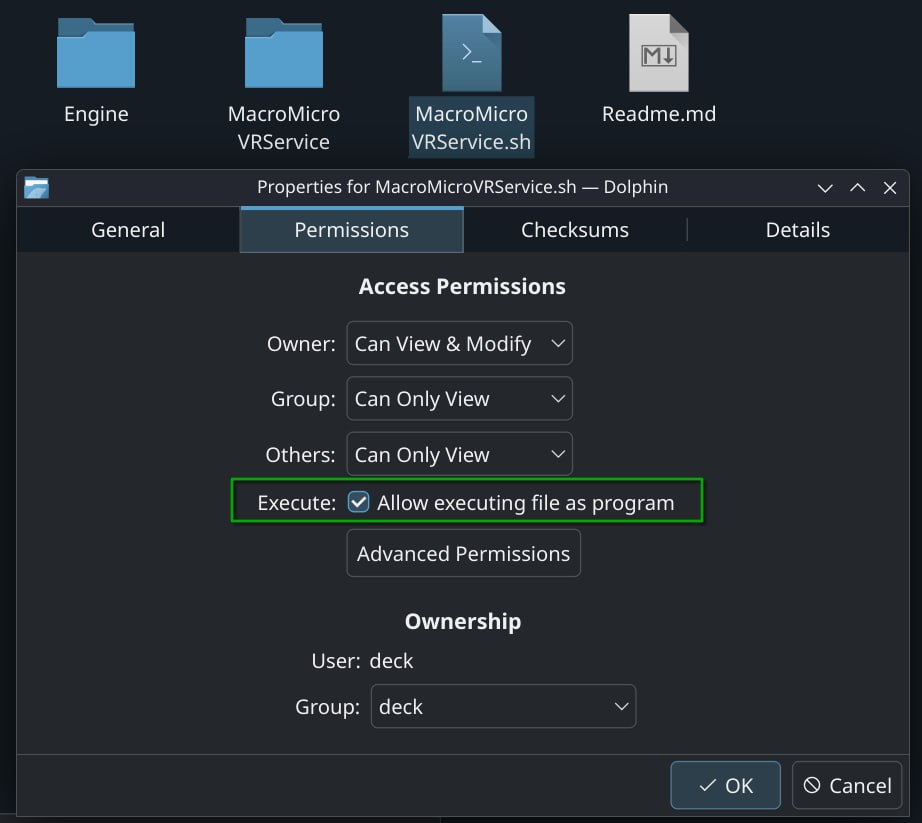This screenshot has width=922, height=823.
Task: Open the ownership Group deck dropdown
Action: tap(503, 706)
